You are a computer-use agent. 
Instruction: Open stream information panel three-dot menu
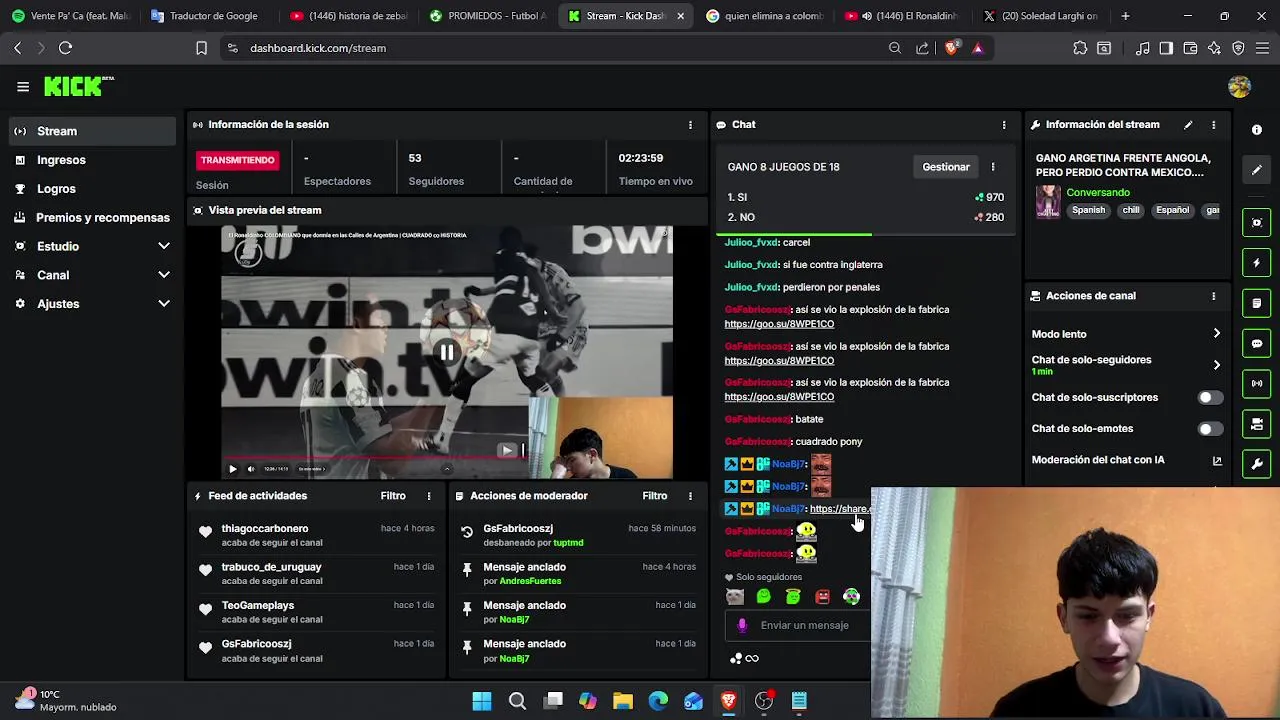click(x=1214, y=125)
